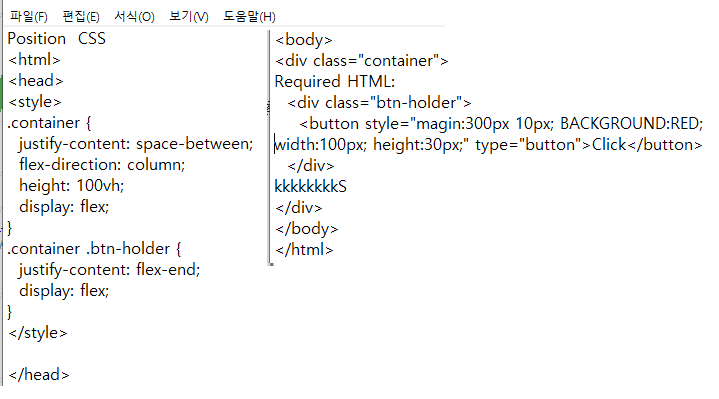
Task: Click the vertical divider between text panes
Action: [x=269, y=148]
